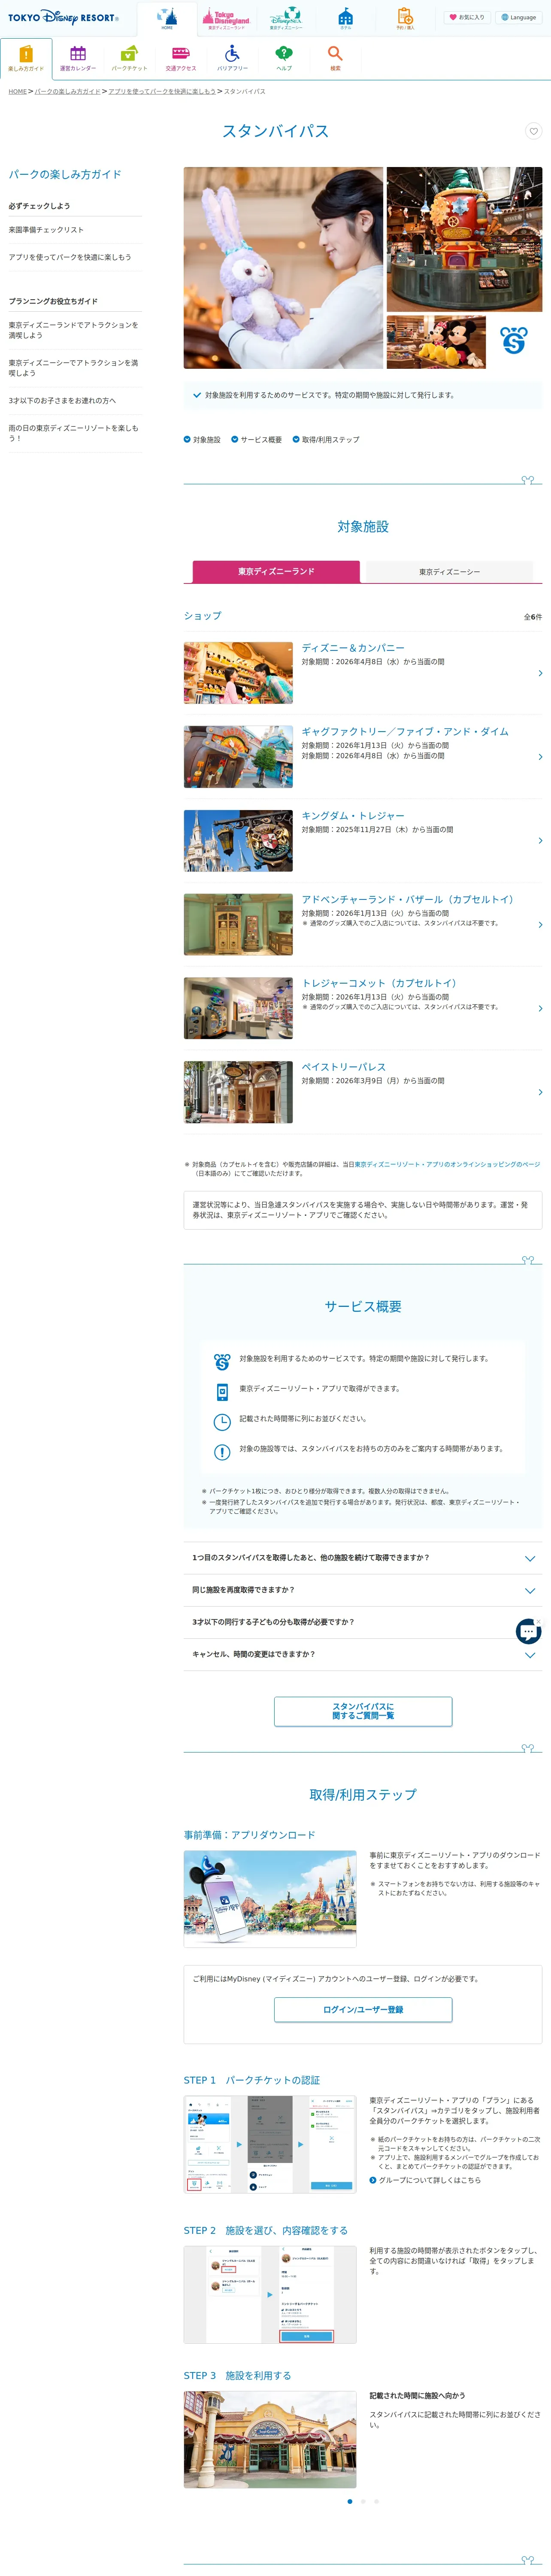The image size is (551, 2576).
Task: Open sidebar link 東京ディズニーランドでアトラクションを満喫しよう
Action: coord(74,330)
